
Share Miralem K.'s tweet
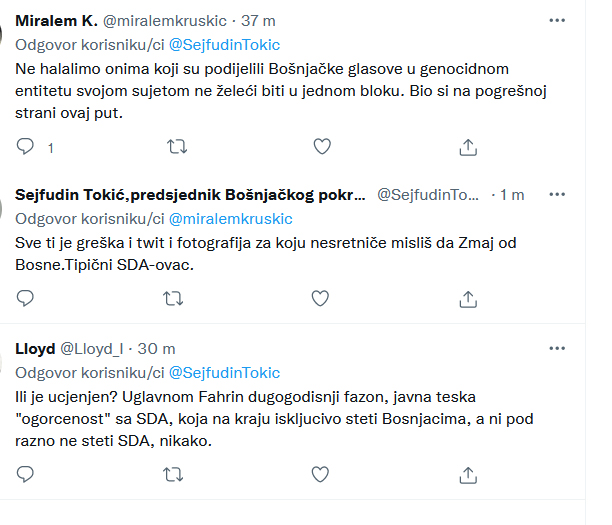(x=467, y=147)
